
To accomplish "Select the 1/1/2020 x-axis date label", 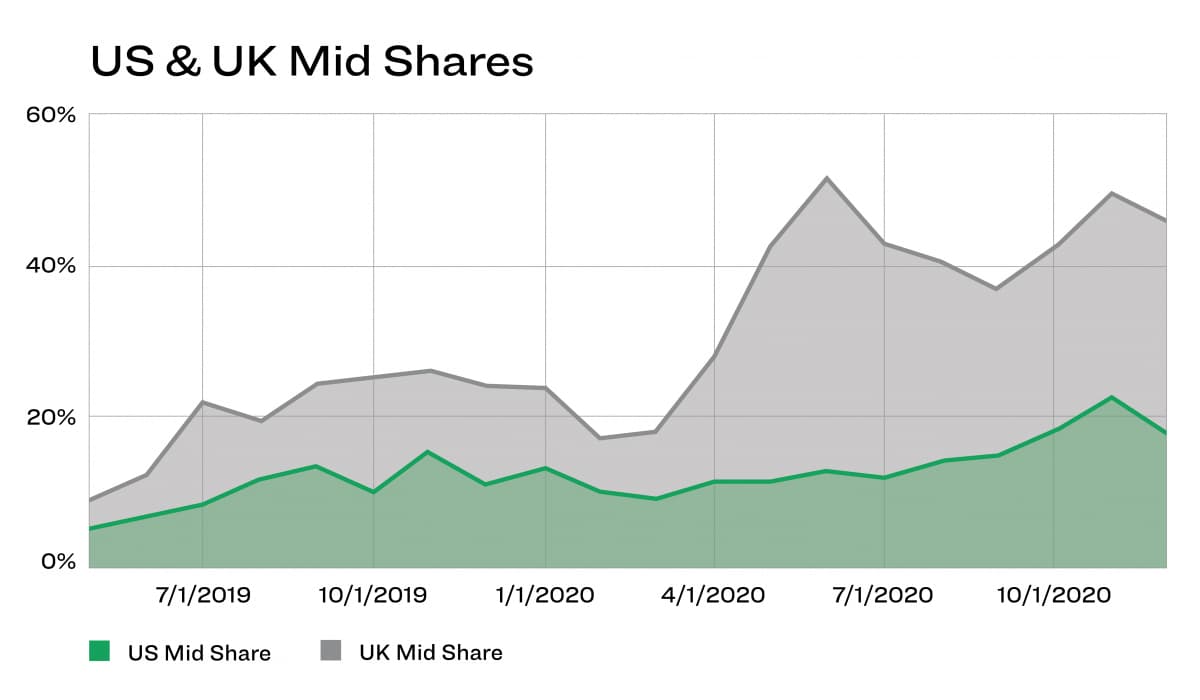I will click(x=545, y=596).
